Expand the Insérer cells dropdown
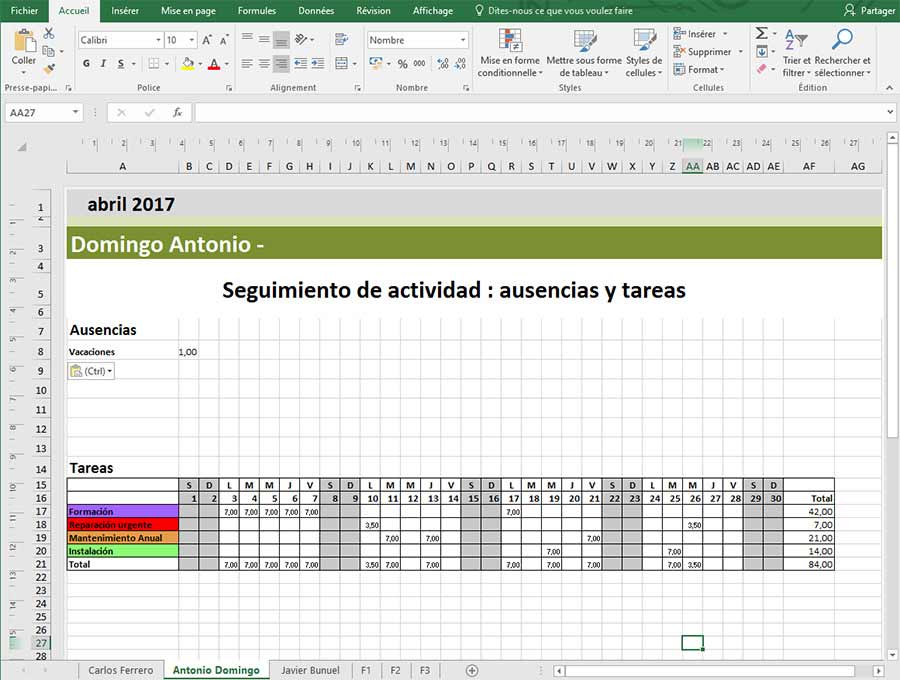900x680 pixels. pyautogui.click(x=725, y=34)
